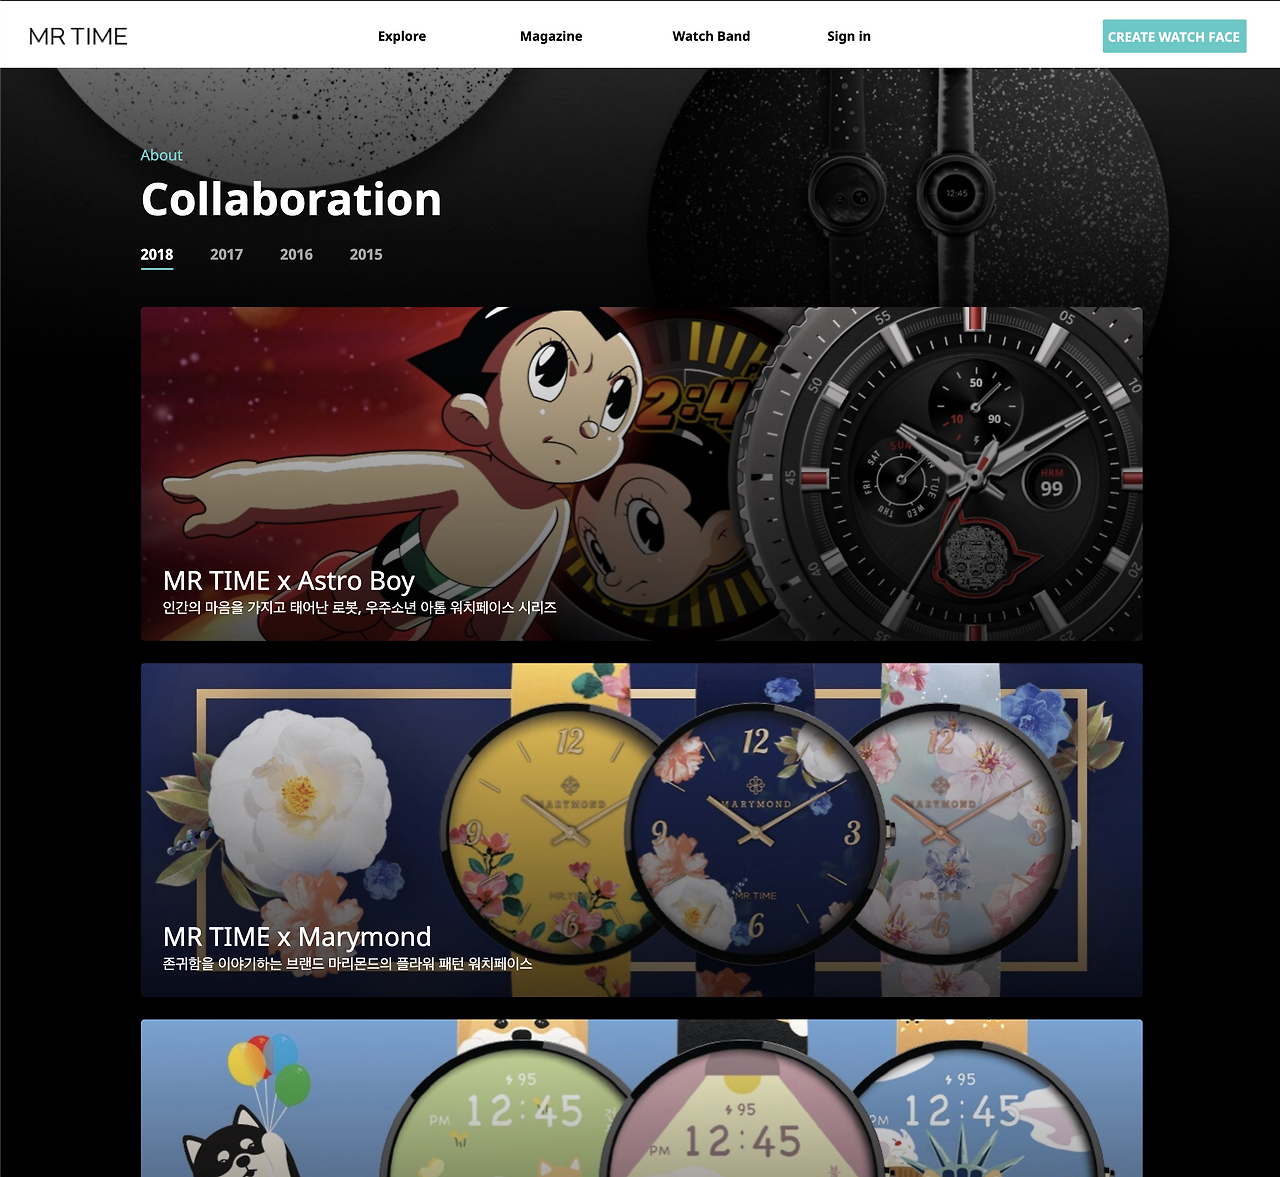Open the Explore menu item

402,36
